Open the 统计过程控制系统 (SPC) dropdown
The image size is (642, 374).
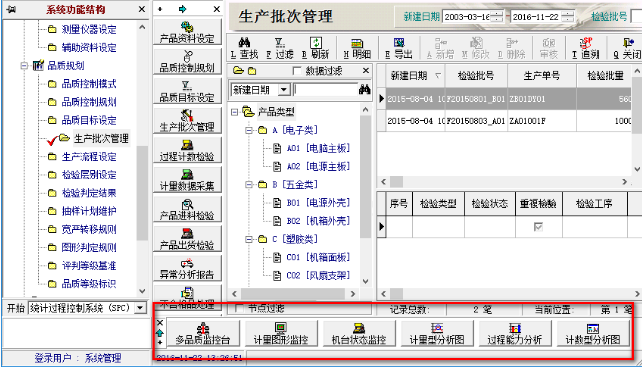[x=140, y=308]
